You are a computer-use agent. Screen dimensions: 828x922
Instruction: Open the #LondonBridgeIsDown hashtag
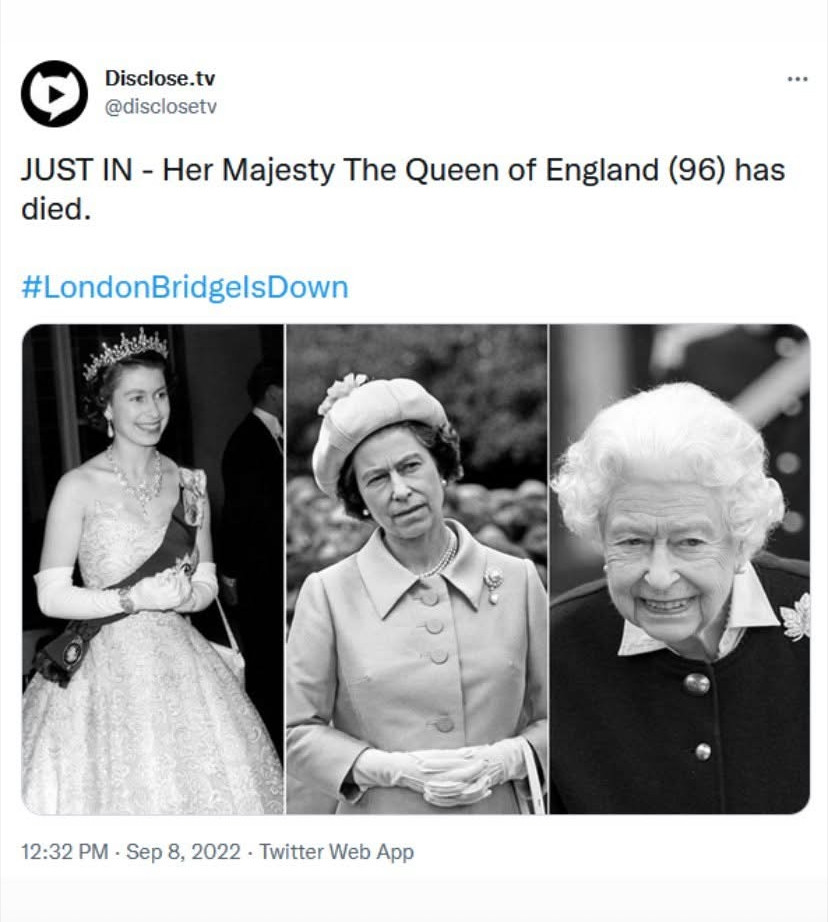pos(185,288)
